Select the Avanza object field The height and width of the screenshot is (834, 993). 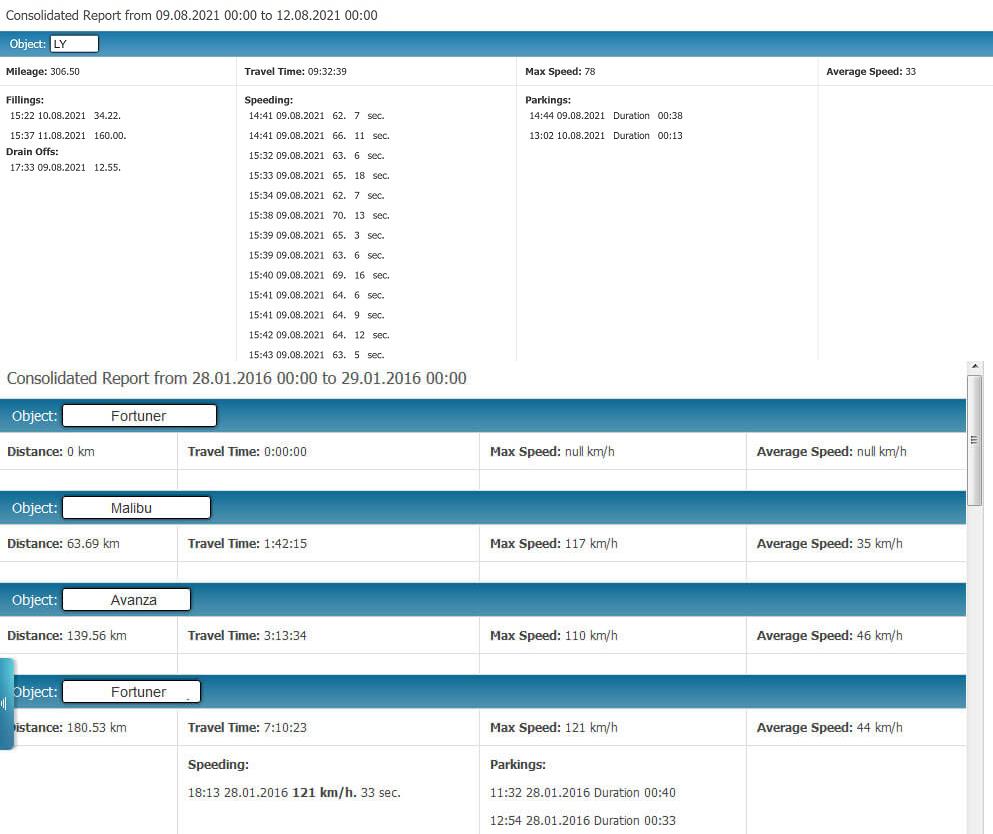pos(126,599)
